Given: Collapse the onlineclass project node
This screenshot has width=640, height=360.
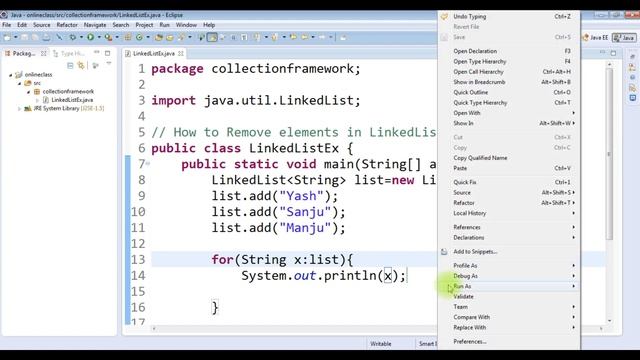Looking at the screenshot, I should point(11,75).
